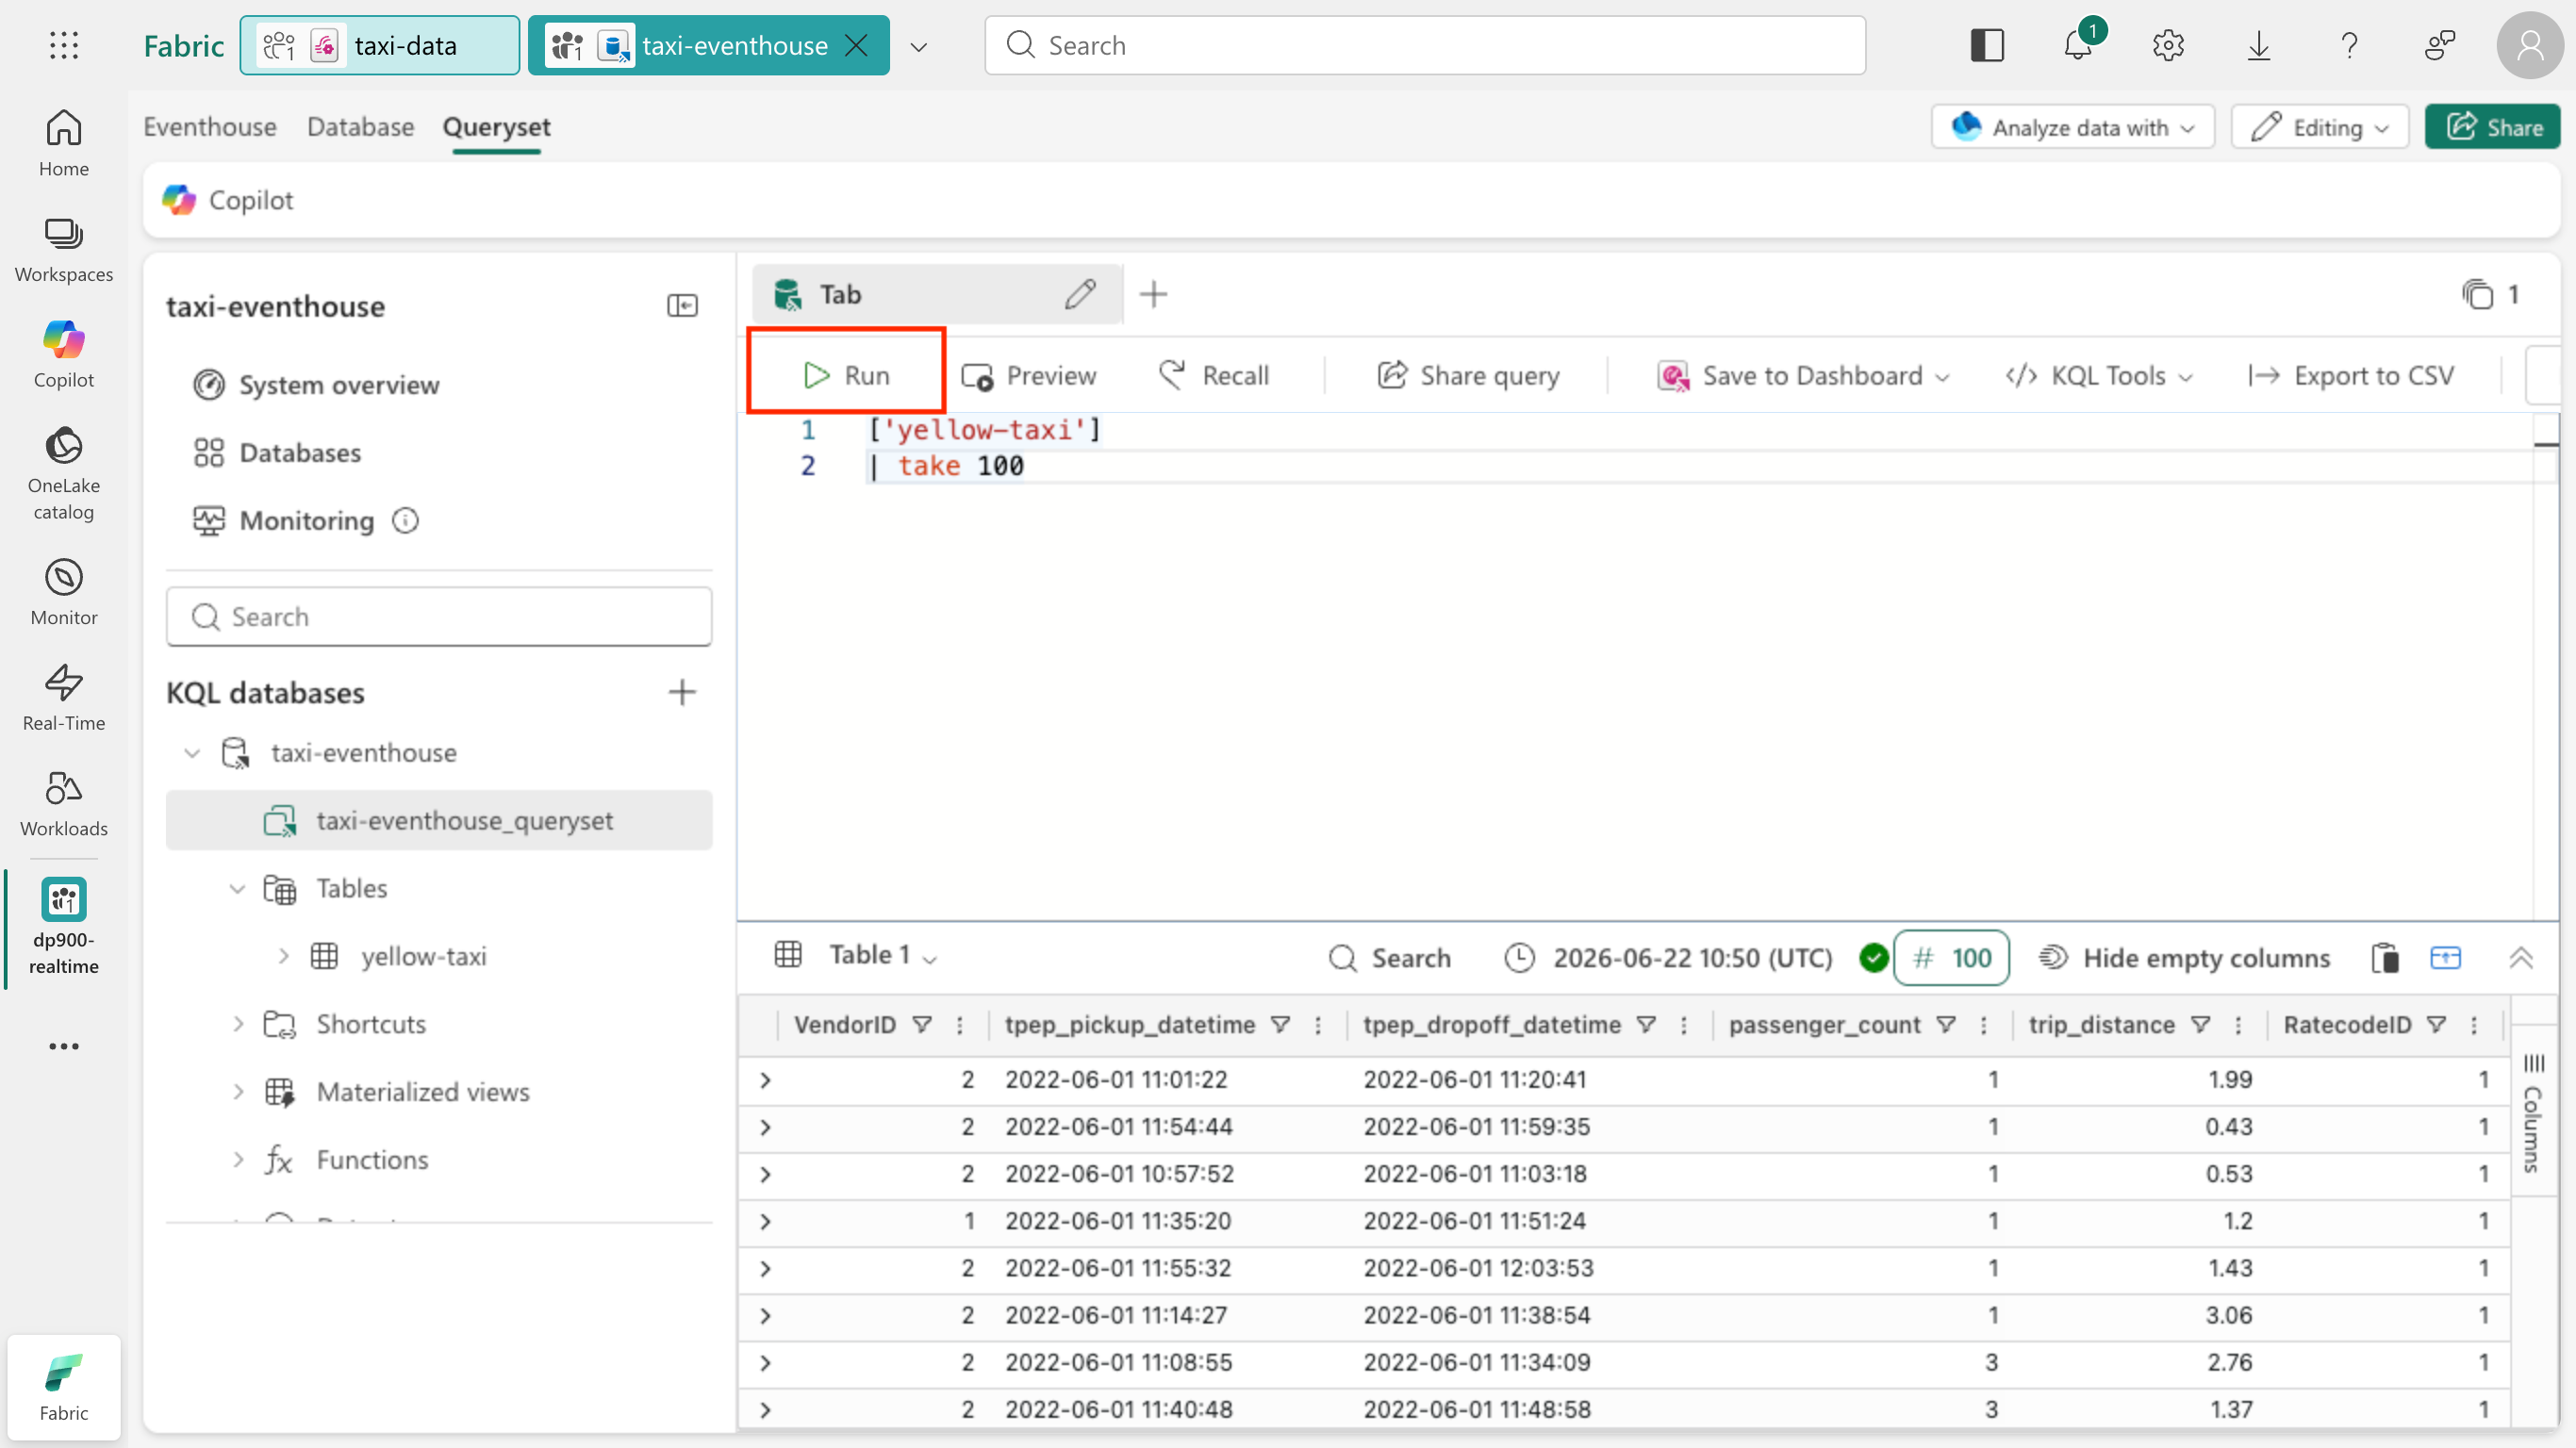Filter the tpep_pickup_datetime column

[1280, 1025]
